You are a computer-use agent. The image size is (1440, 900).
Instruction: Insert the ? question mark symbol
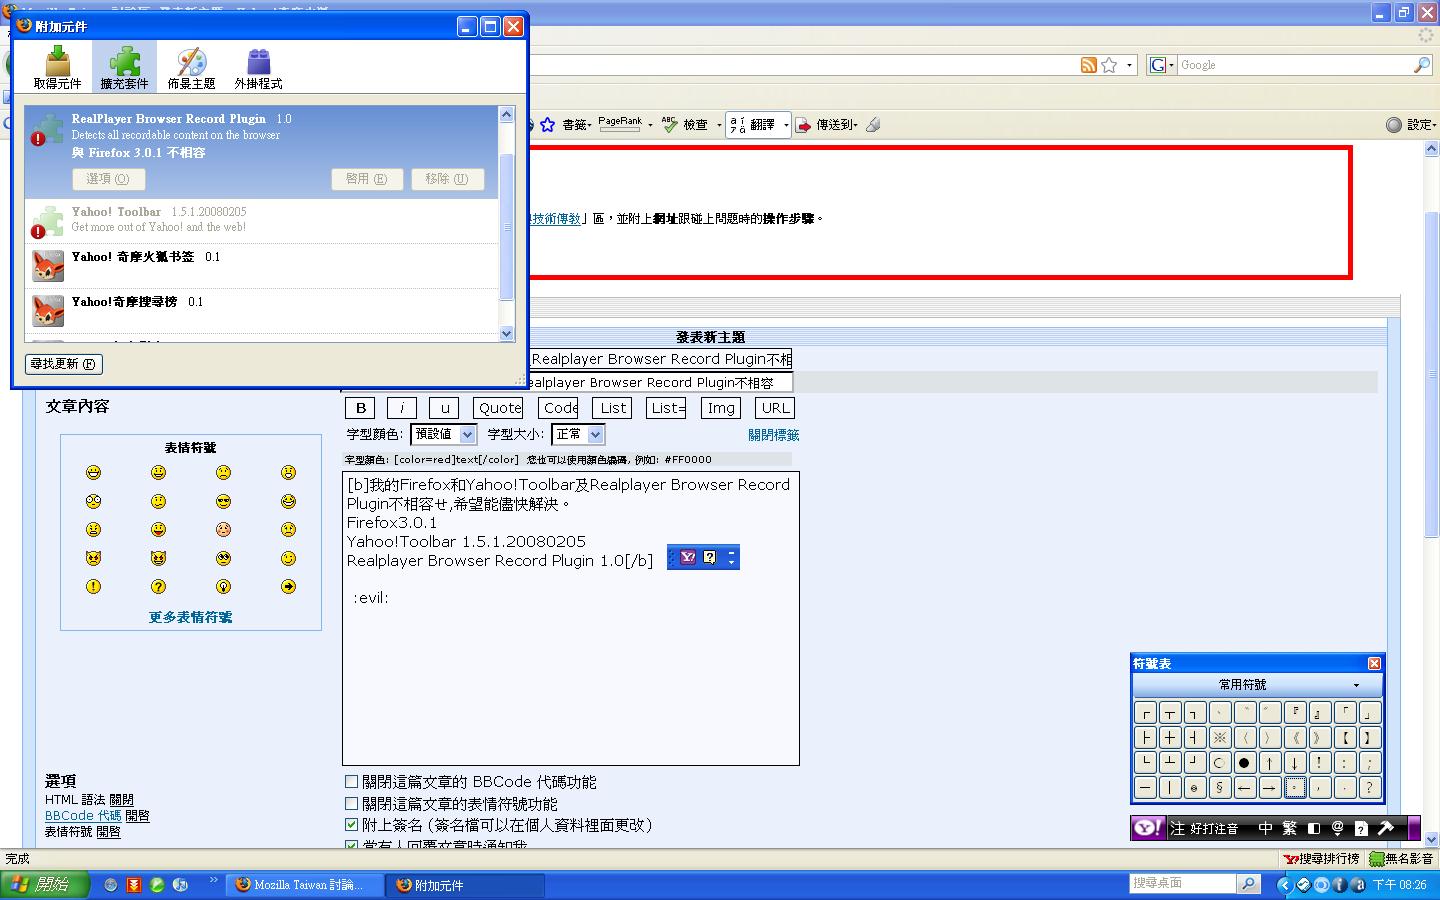point(1369,787)
